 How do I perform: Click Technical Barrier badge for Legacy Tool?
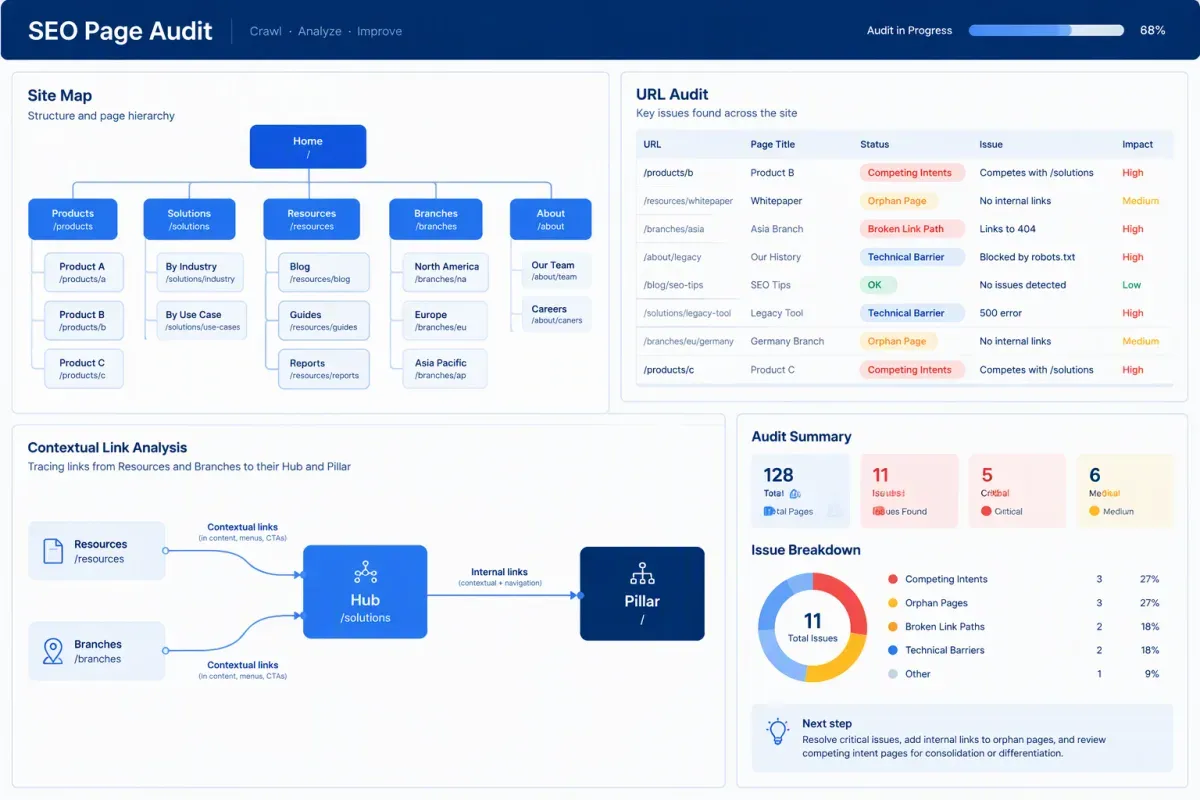(x=912, y=313)
